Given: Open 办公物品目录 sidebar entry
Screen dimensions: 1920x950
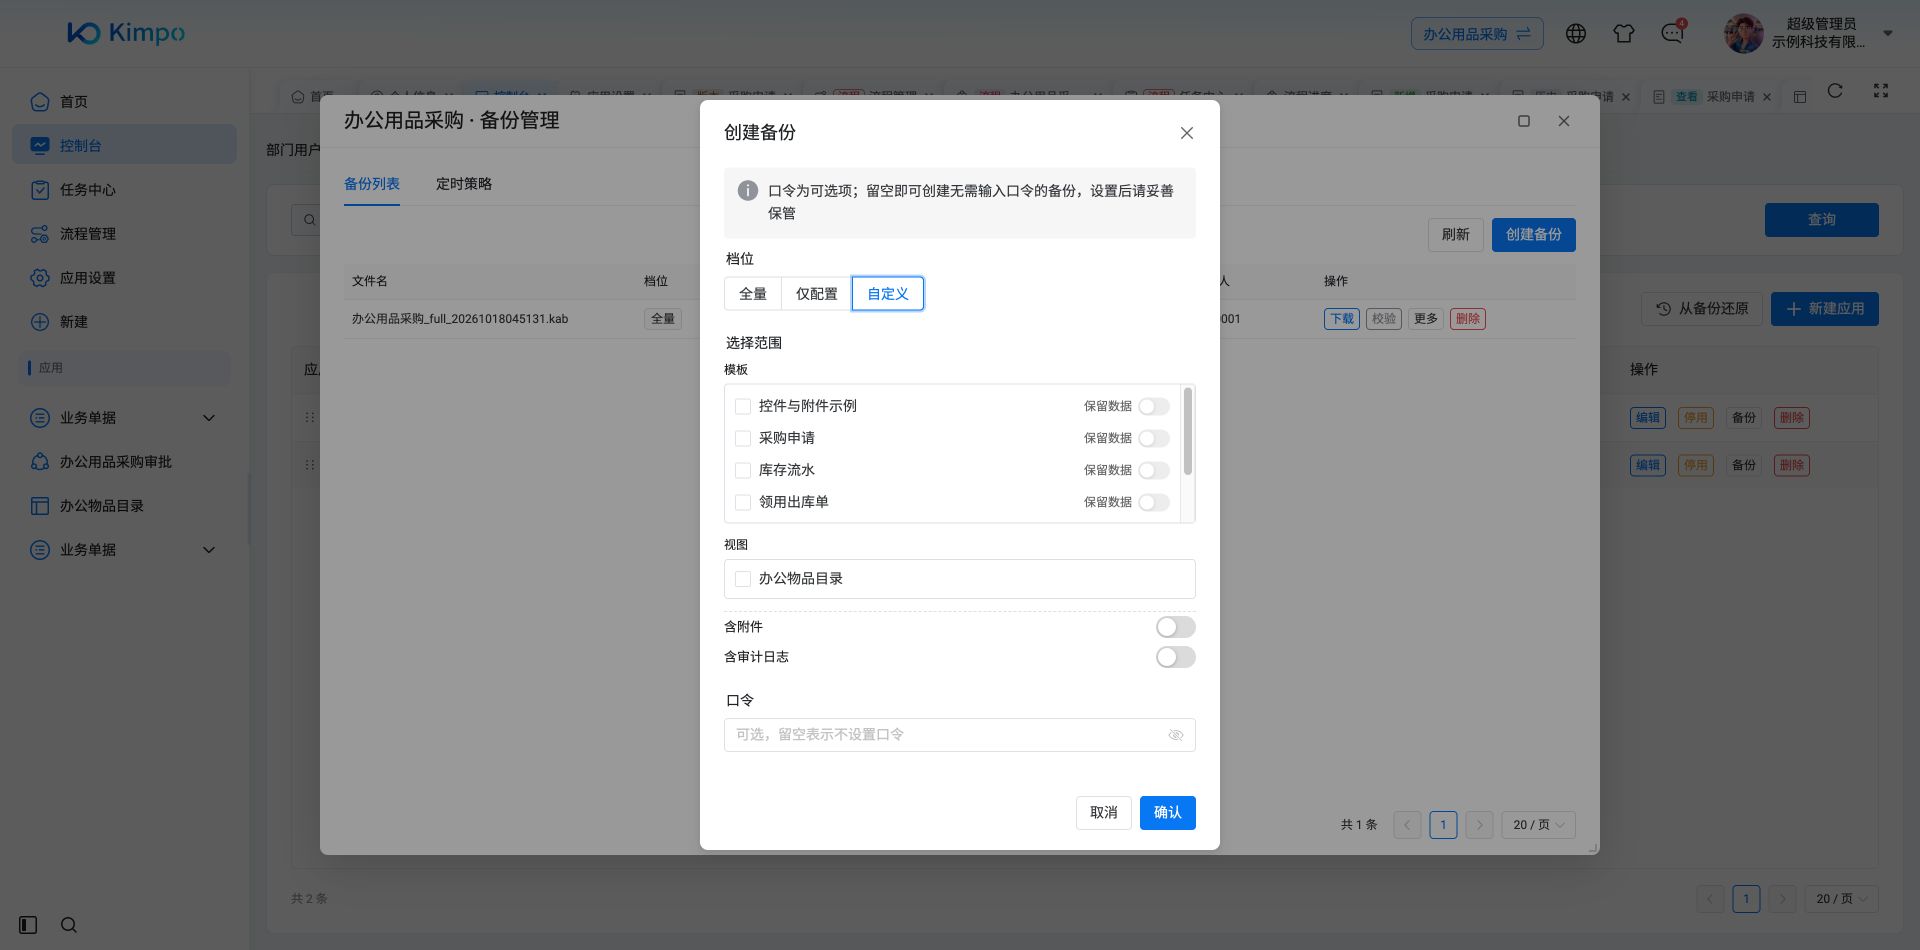Looking at the screenshot, I should click(x=124, y=505).
